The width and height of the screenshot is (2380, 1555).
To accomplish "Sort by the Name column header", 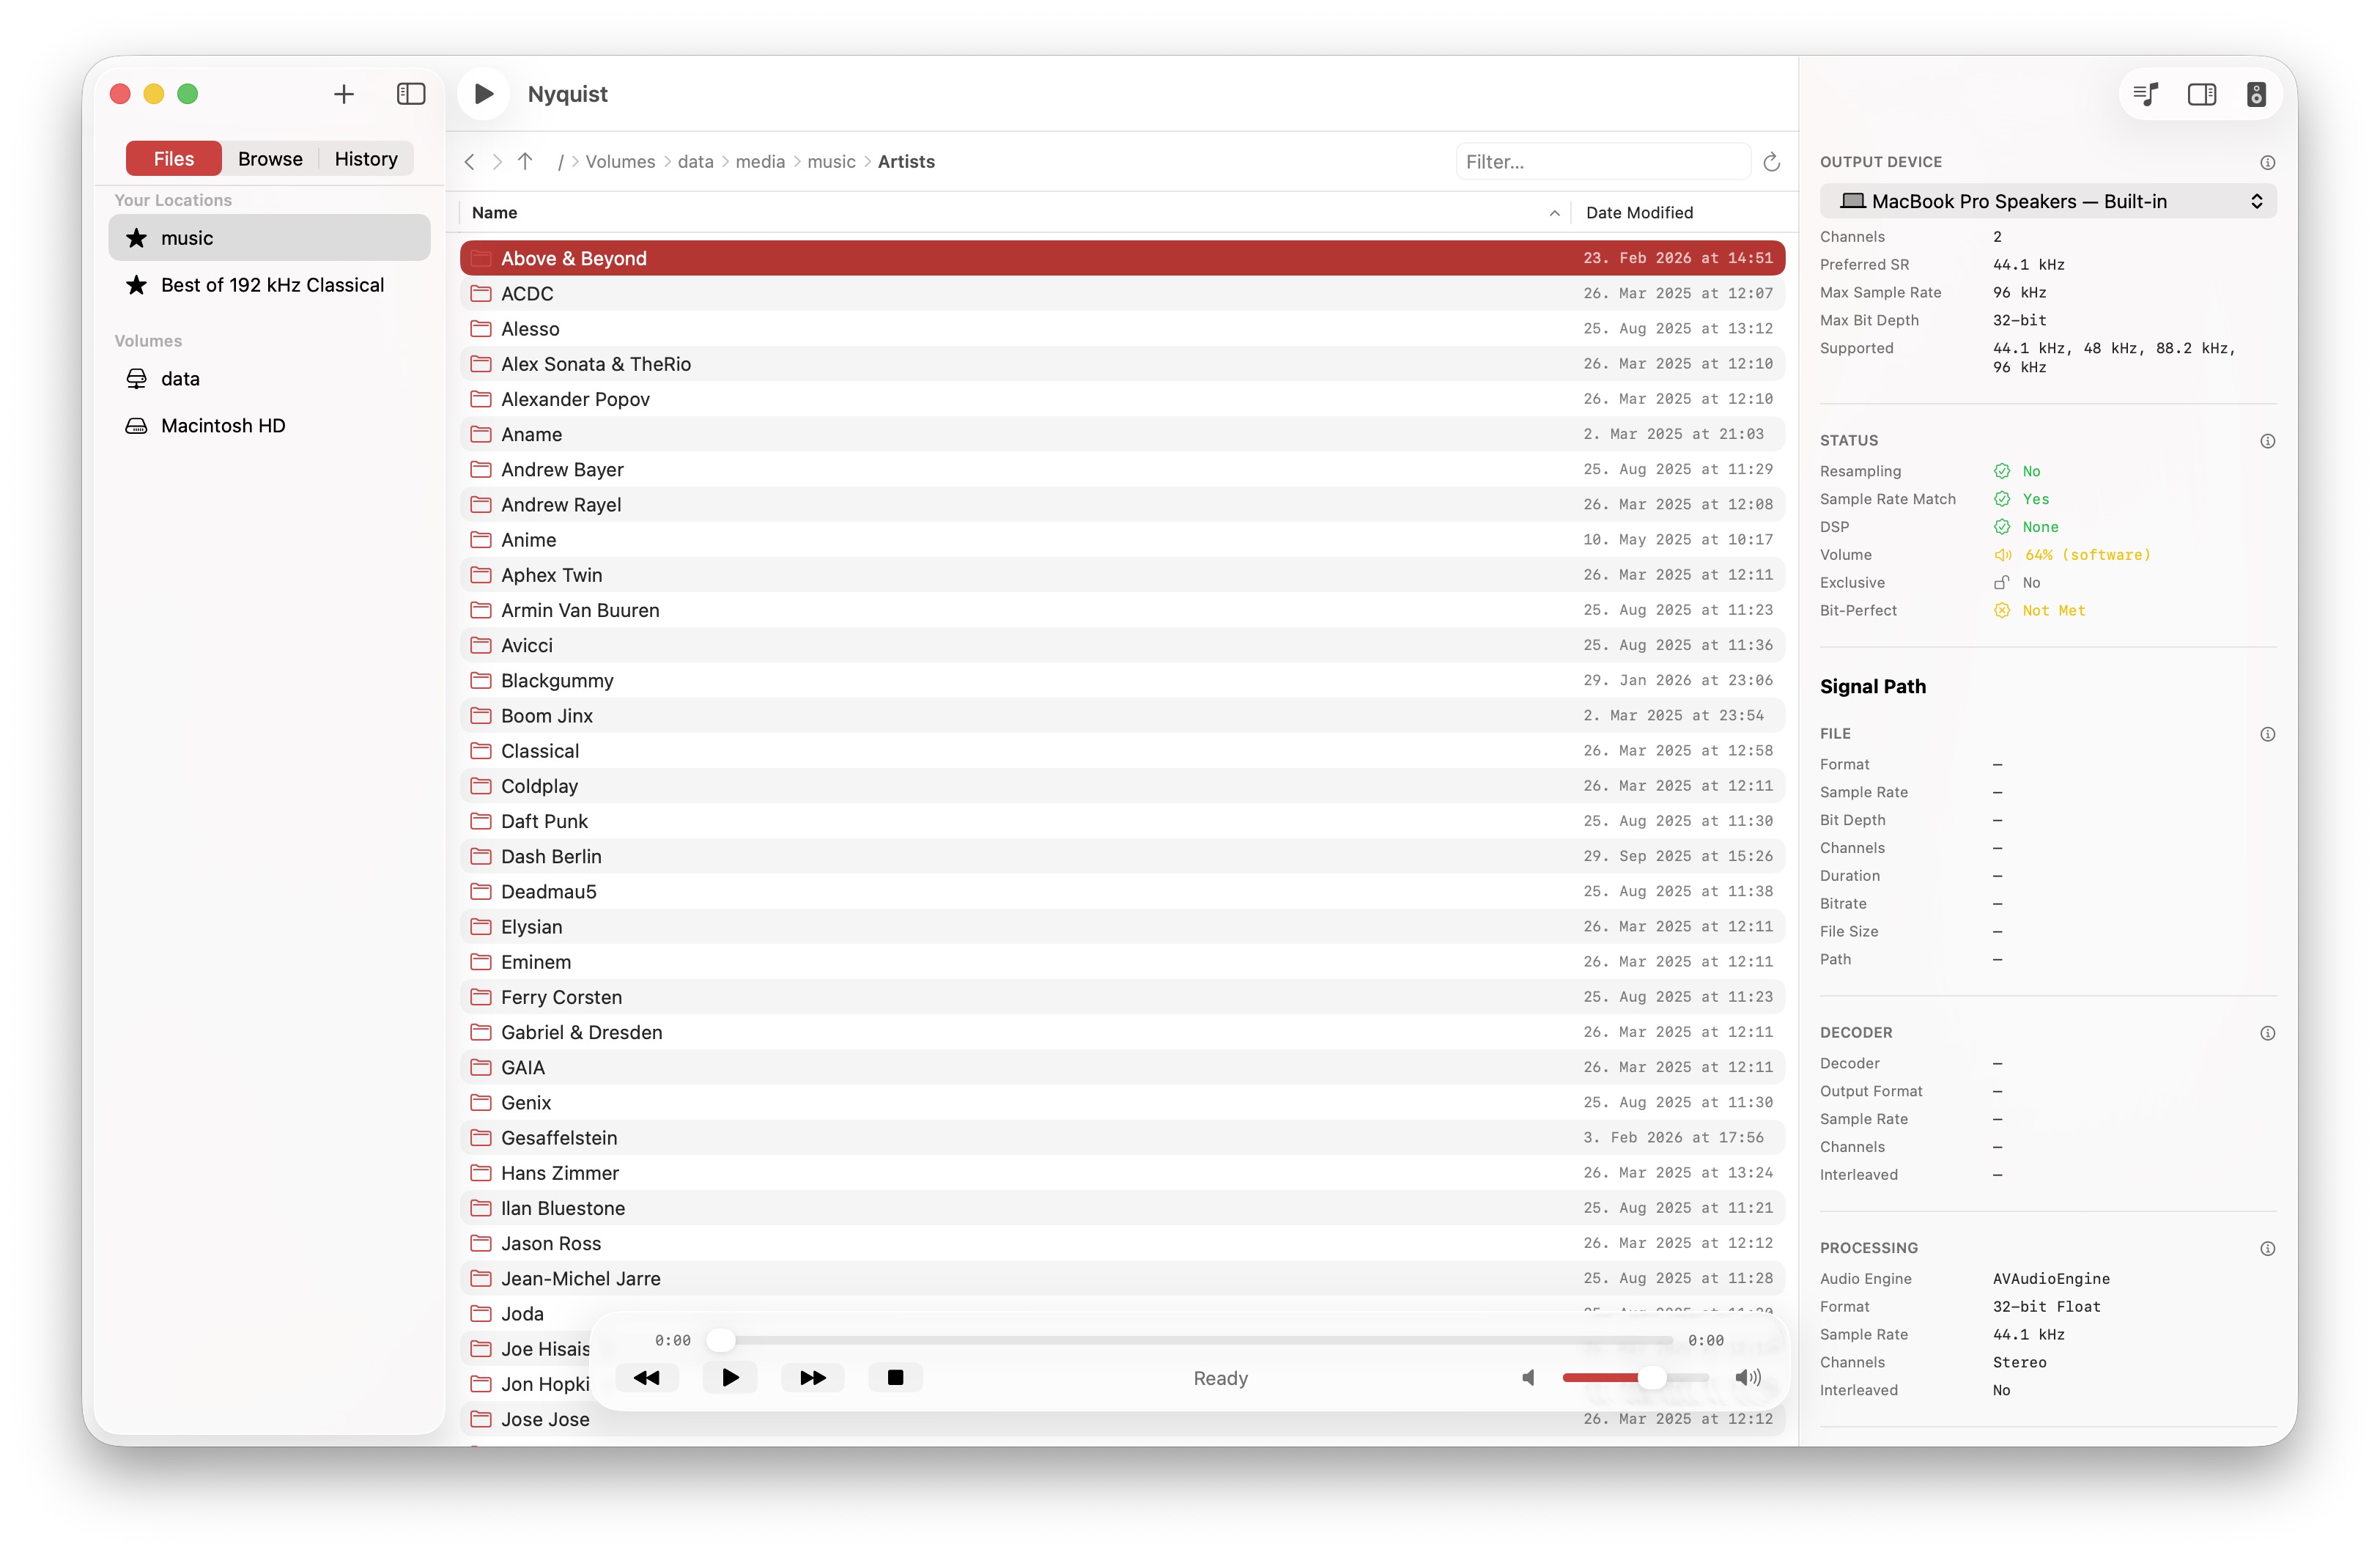I will point(1014,213).
